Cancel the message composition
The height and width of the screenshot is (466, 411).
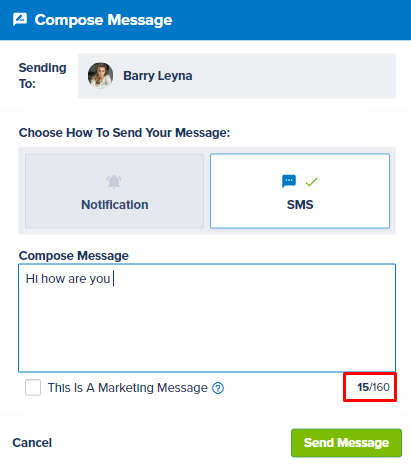(x=32, y=443)
